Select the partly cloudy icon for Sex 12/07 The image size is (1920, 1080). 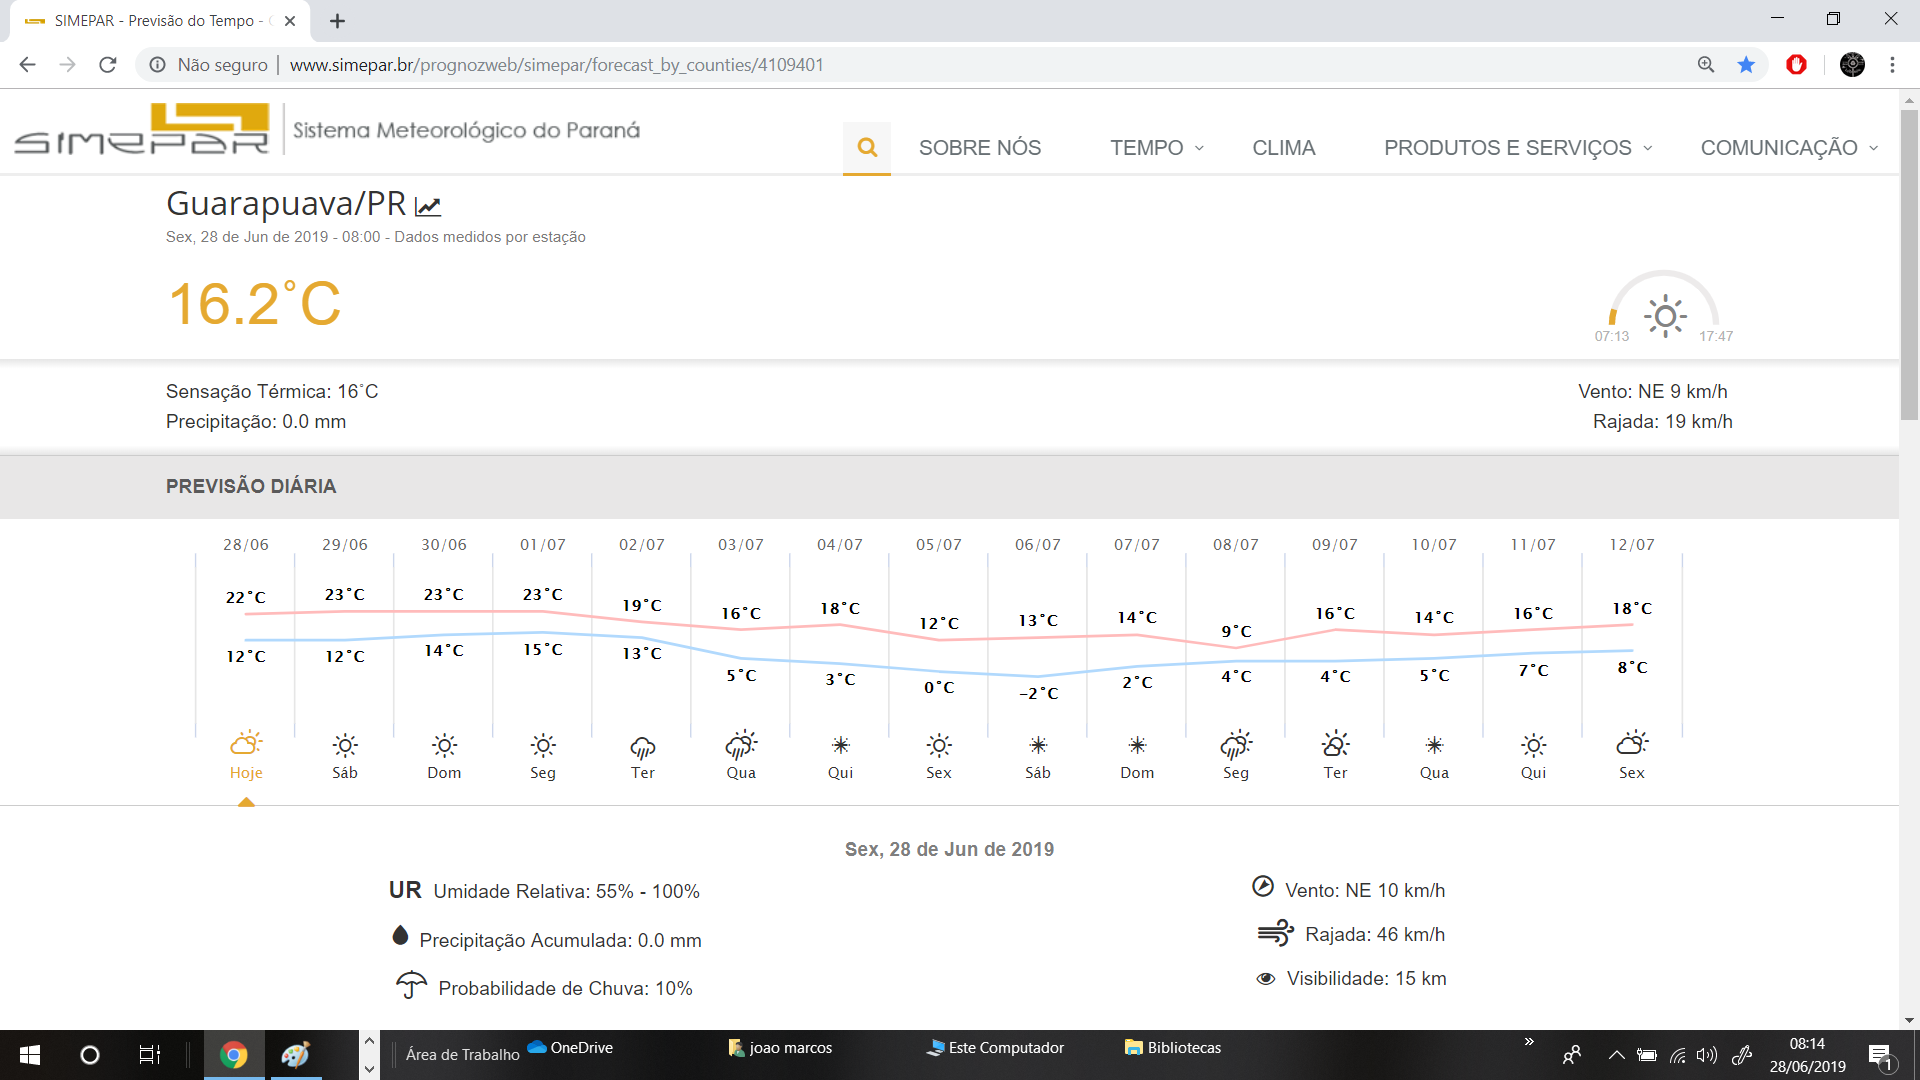tap(1632, 743)
